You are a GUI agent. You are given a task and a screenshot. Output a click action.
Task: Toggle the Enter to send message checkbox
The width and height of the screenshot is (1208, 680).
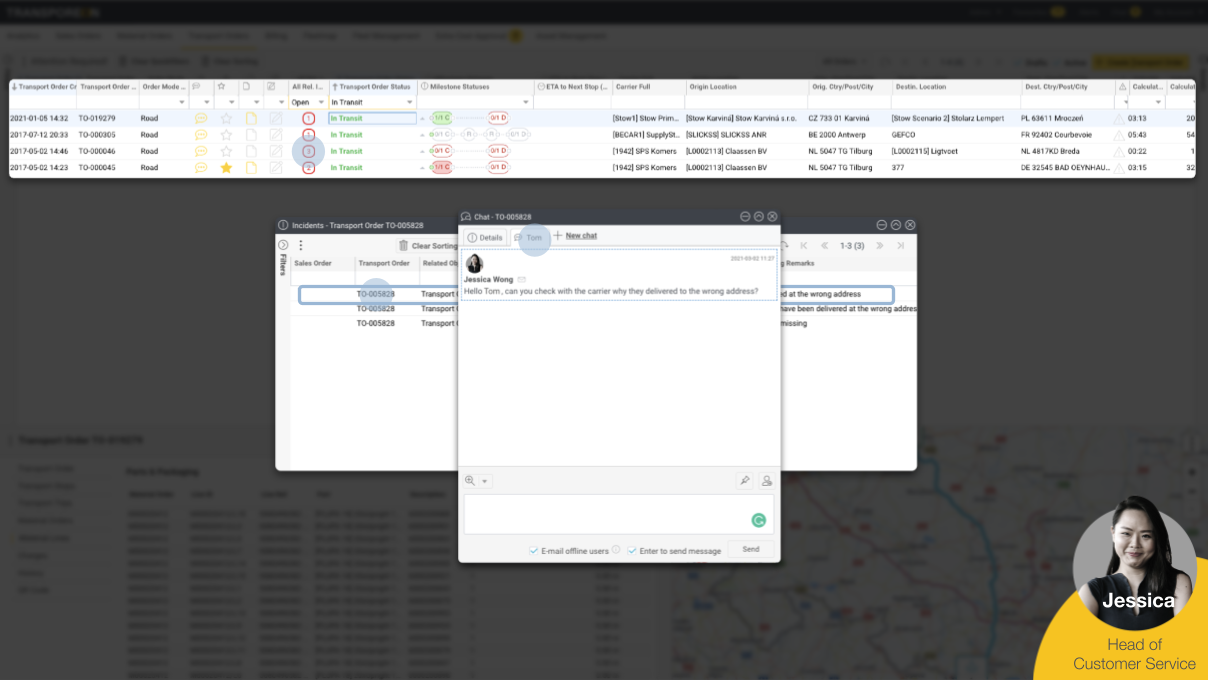coord(632,551)
